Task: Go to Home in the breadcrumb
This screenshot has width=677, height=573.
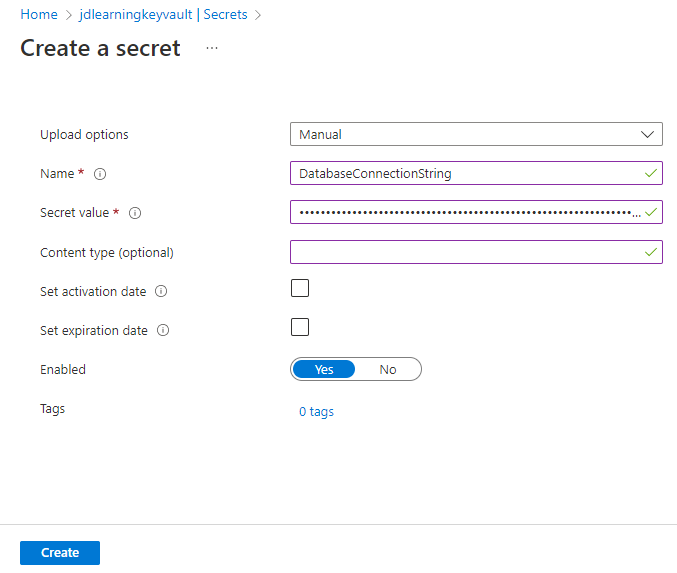Action: tap(39, 14)
